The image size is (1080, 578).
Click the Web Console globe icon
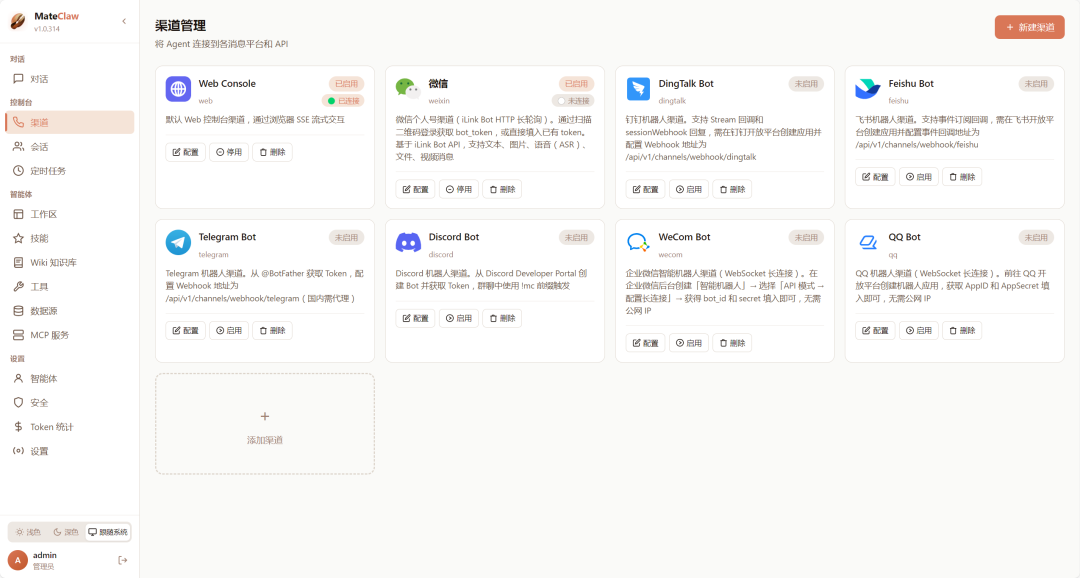[178, 88]
